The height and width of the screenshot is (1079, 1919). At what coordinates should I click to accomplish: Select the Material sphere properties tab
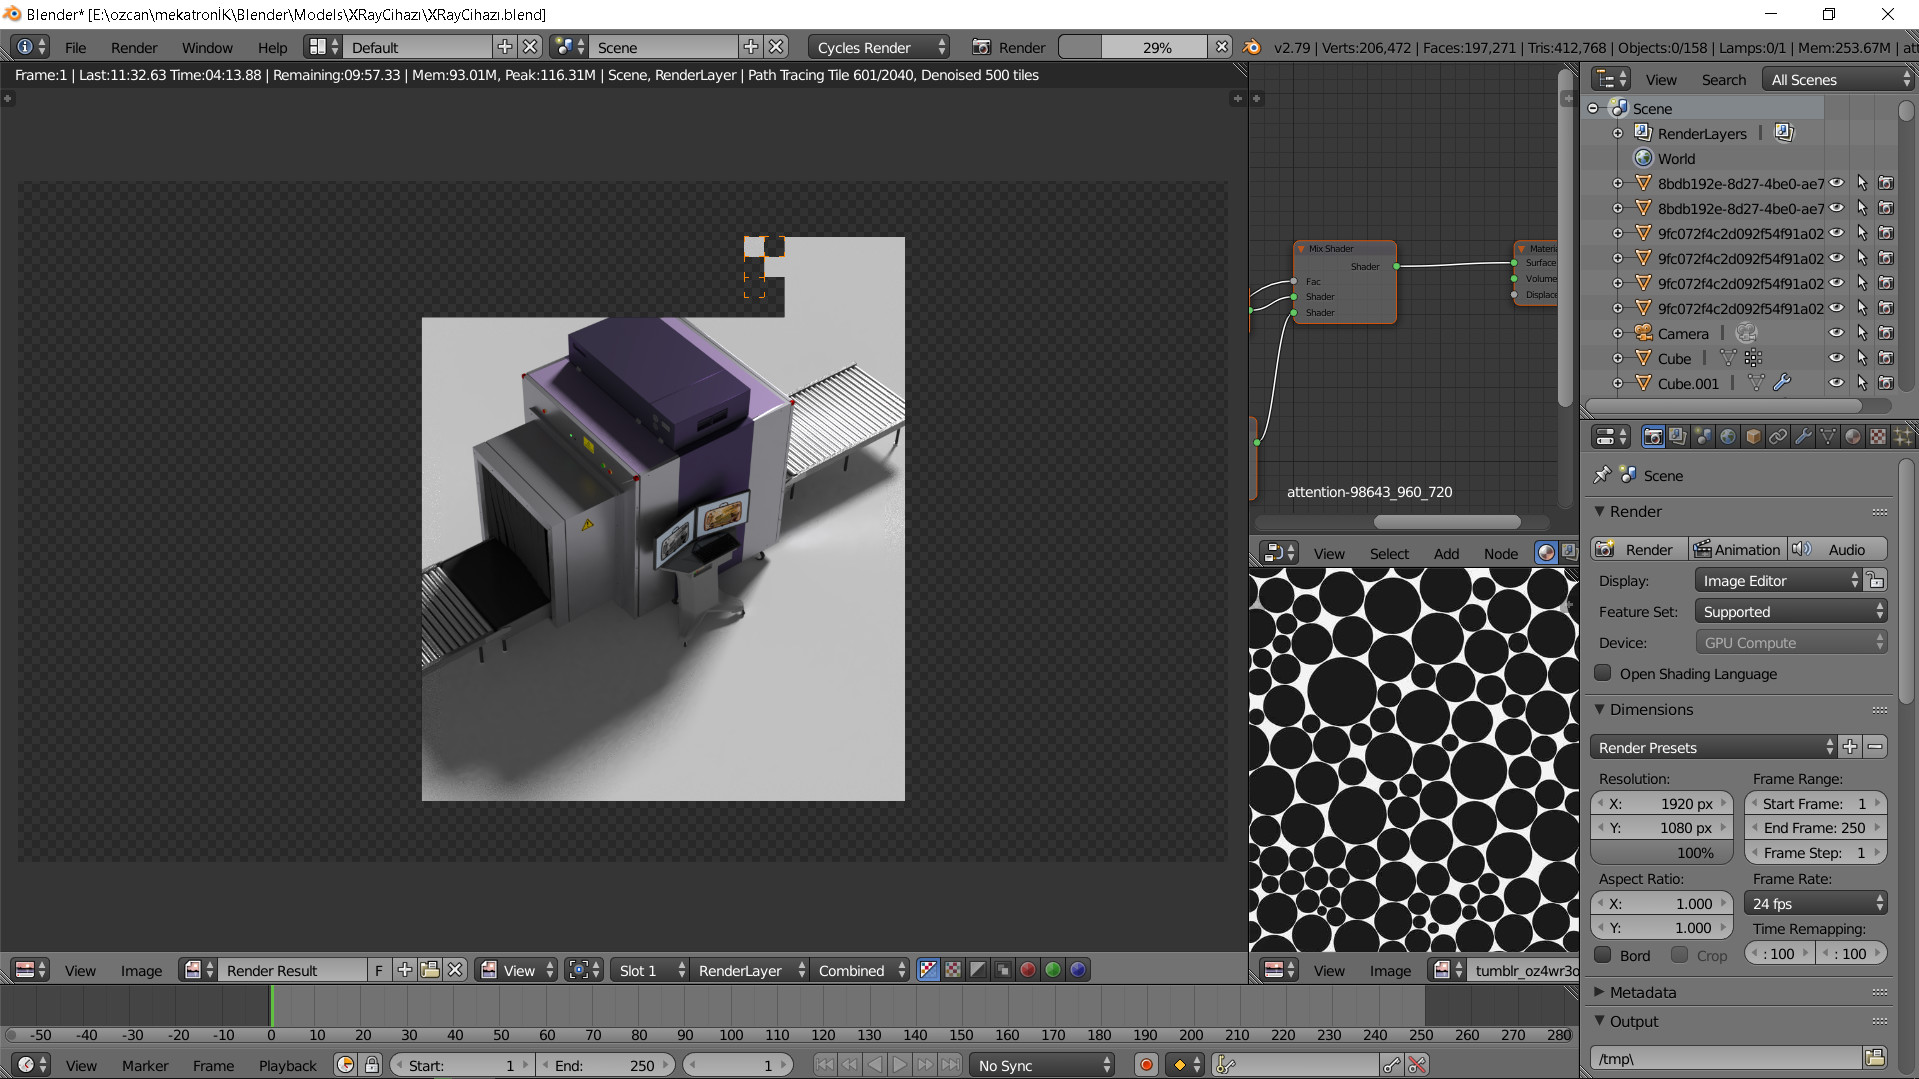(1853, 437)
